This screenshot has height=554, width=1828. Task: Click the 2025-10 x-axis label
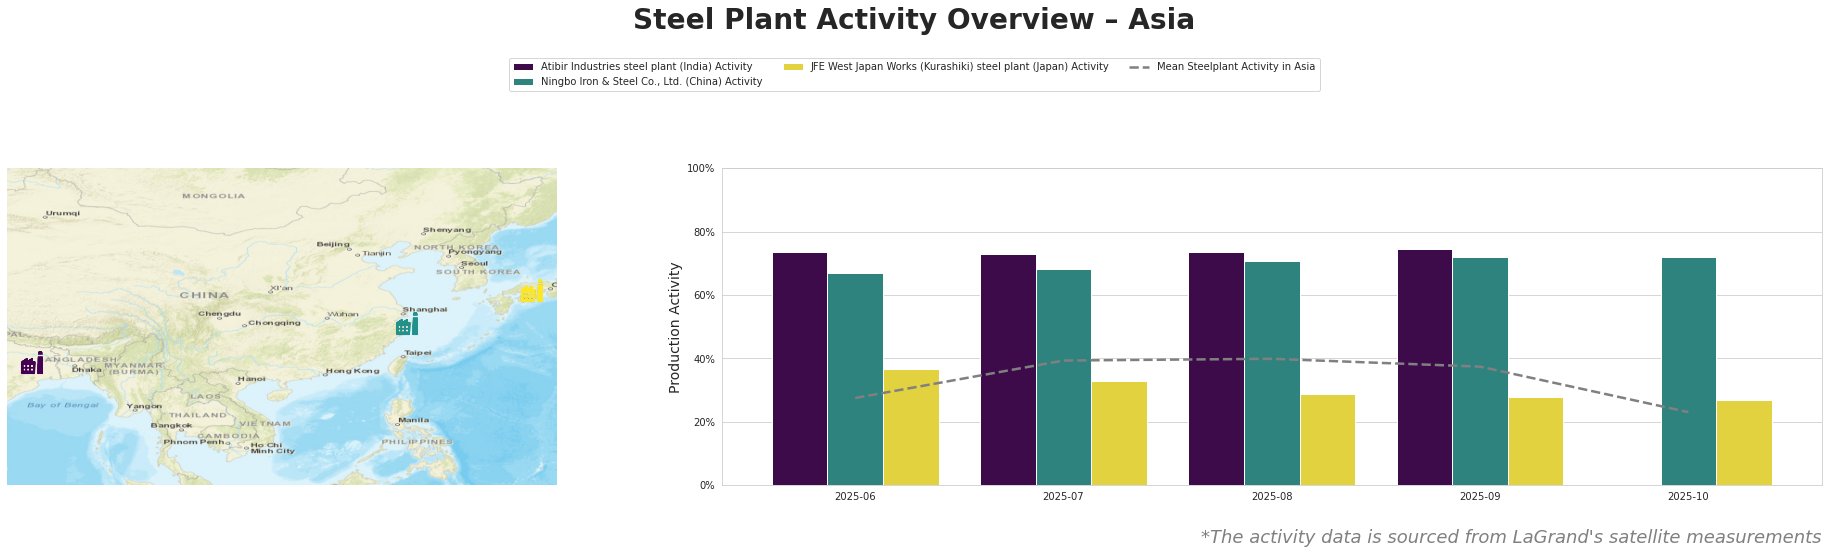coord(1688,496)
